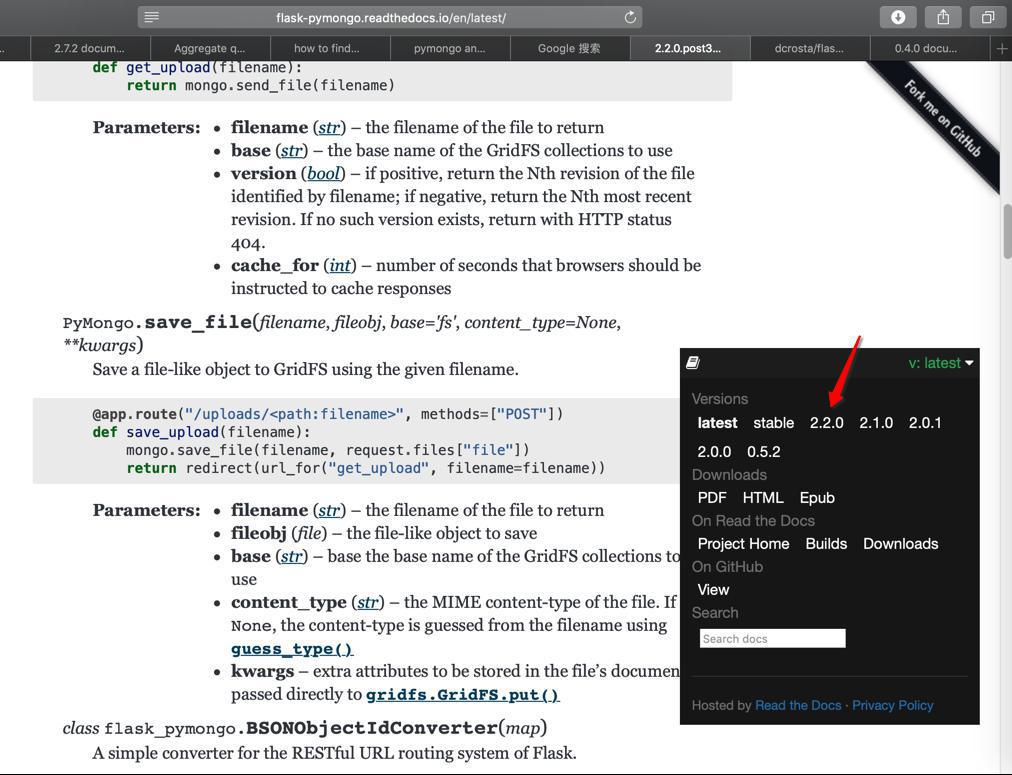The height and width of the screenshot is (775, 1012).
Task: Download the docs as PDF
Action: click(712, 498)
